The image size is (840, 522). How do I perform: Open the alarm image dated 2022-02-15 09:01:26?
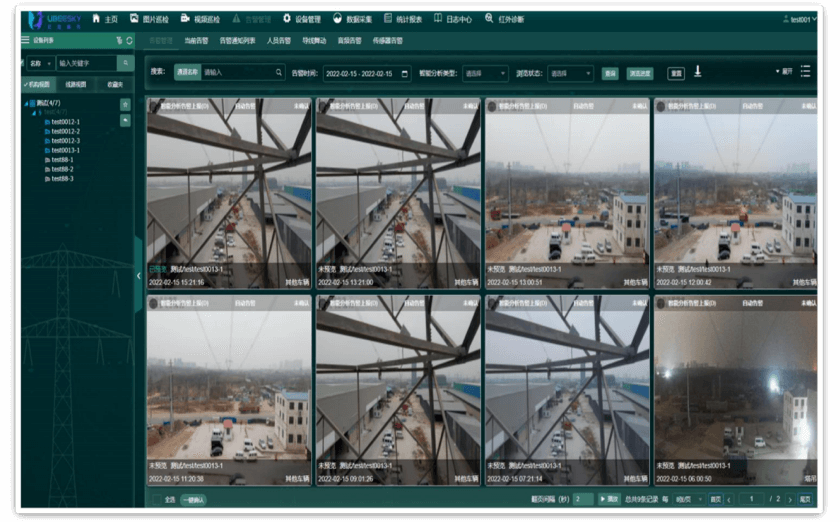click(x=398, y=391)
